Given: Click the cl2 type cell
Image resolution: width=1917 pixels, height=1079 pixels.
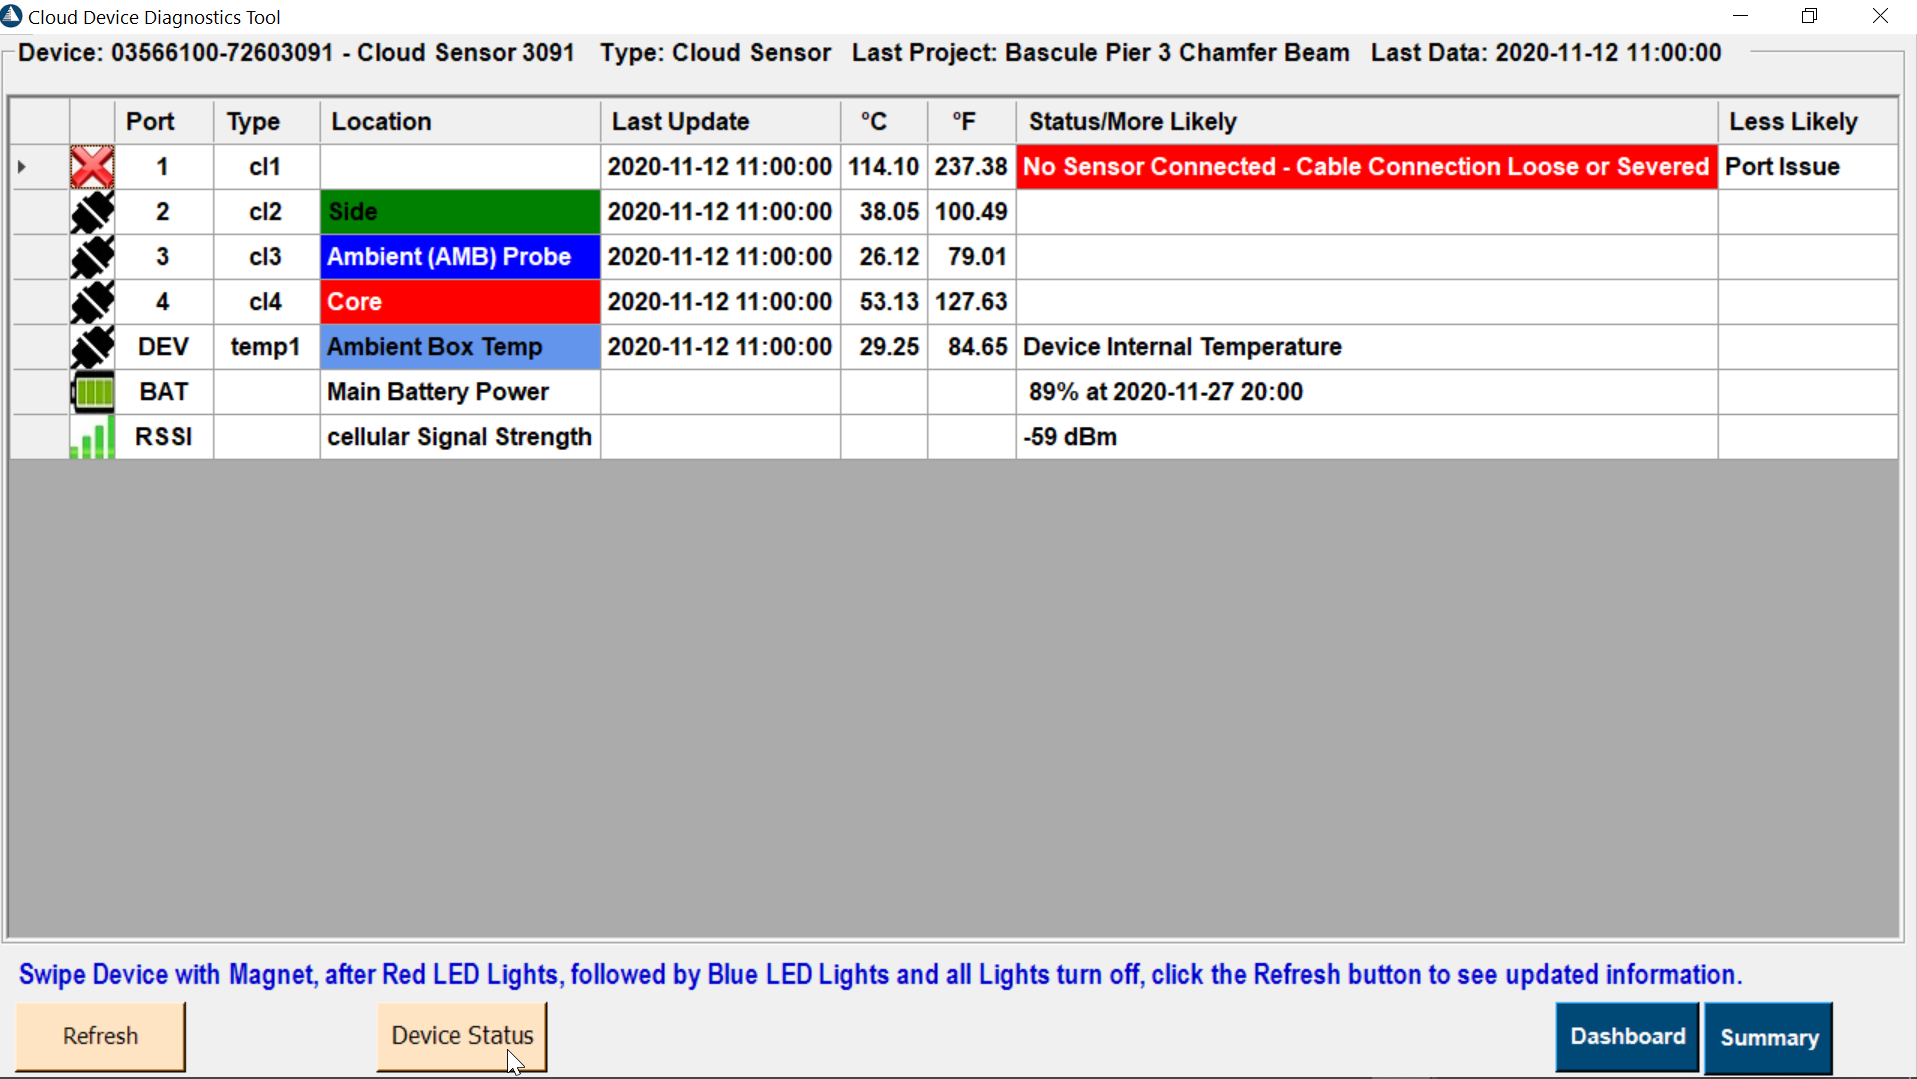Looking at the screenshot, I should click(x=267, y=212).
